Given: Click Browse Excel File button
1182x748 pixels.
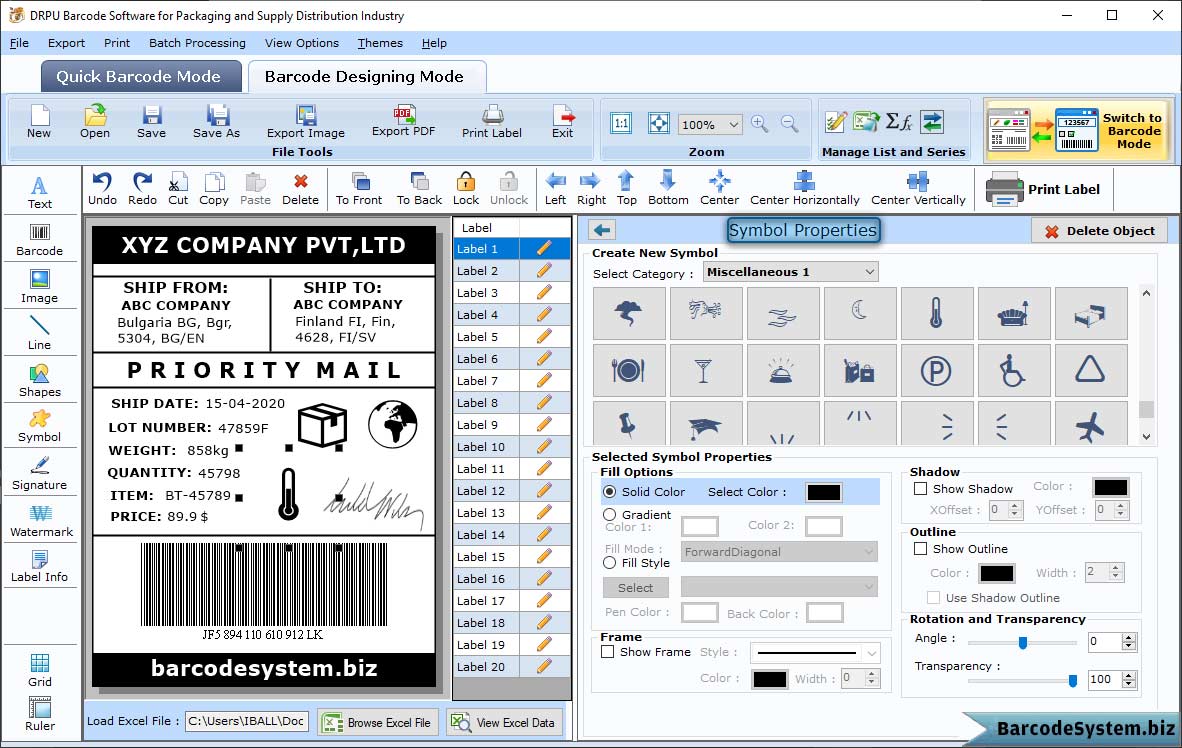Looking at the screenshot, I should [x=378, y=722].
